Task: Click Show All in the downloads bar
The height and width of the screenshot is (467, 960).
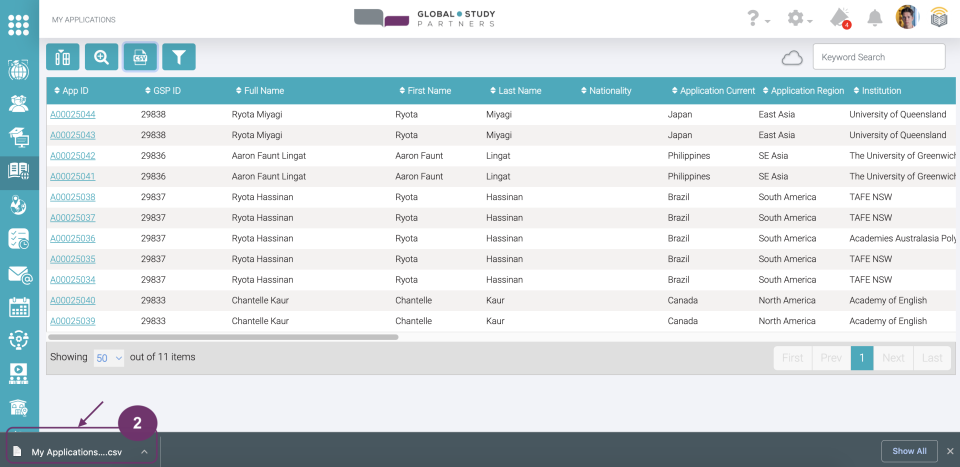Action: 909,451
